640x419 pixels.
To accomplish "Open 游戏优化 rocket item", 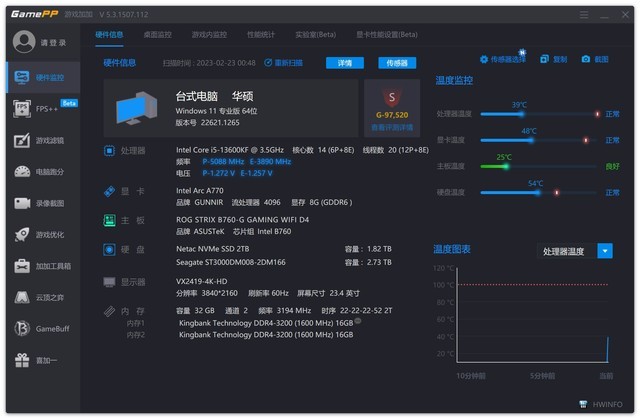I will coord(43,235).
